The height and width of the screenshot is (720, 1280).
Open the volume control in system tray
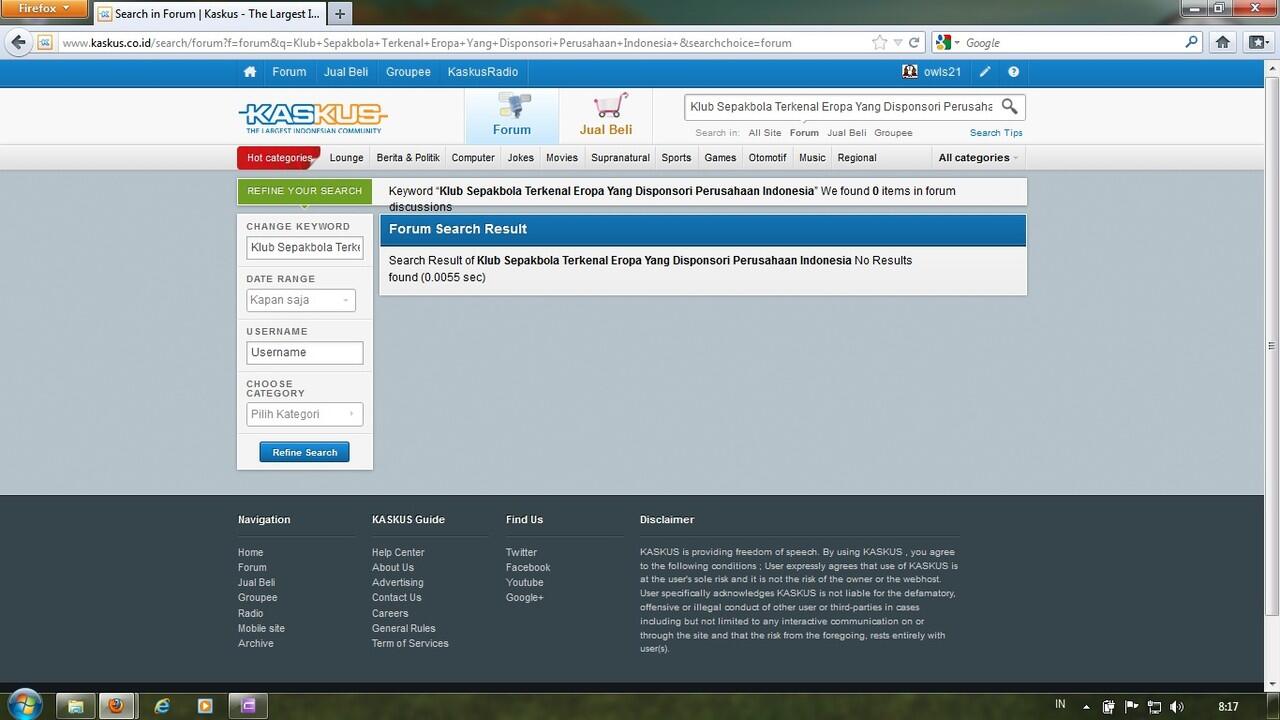click(1176, 707)
